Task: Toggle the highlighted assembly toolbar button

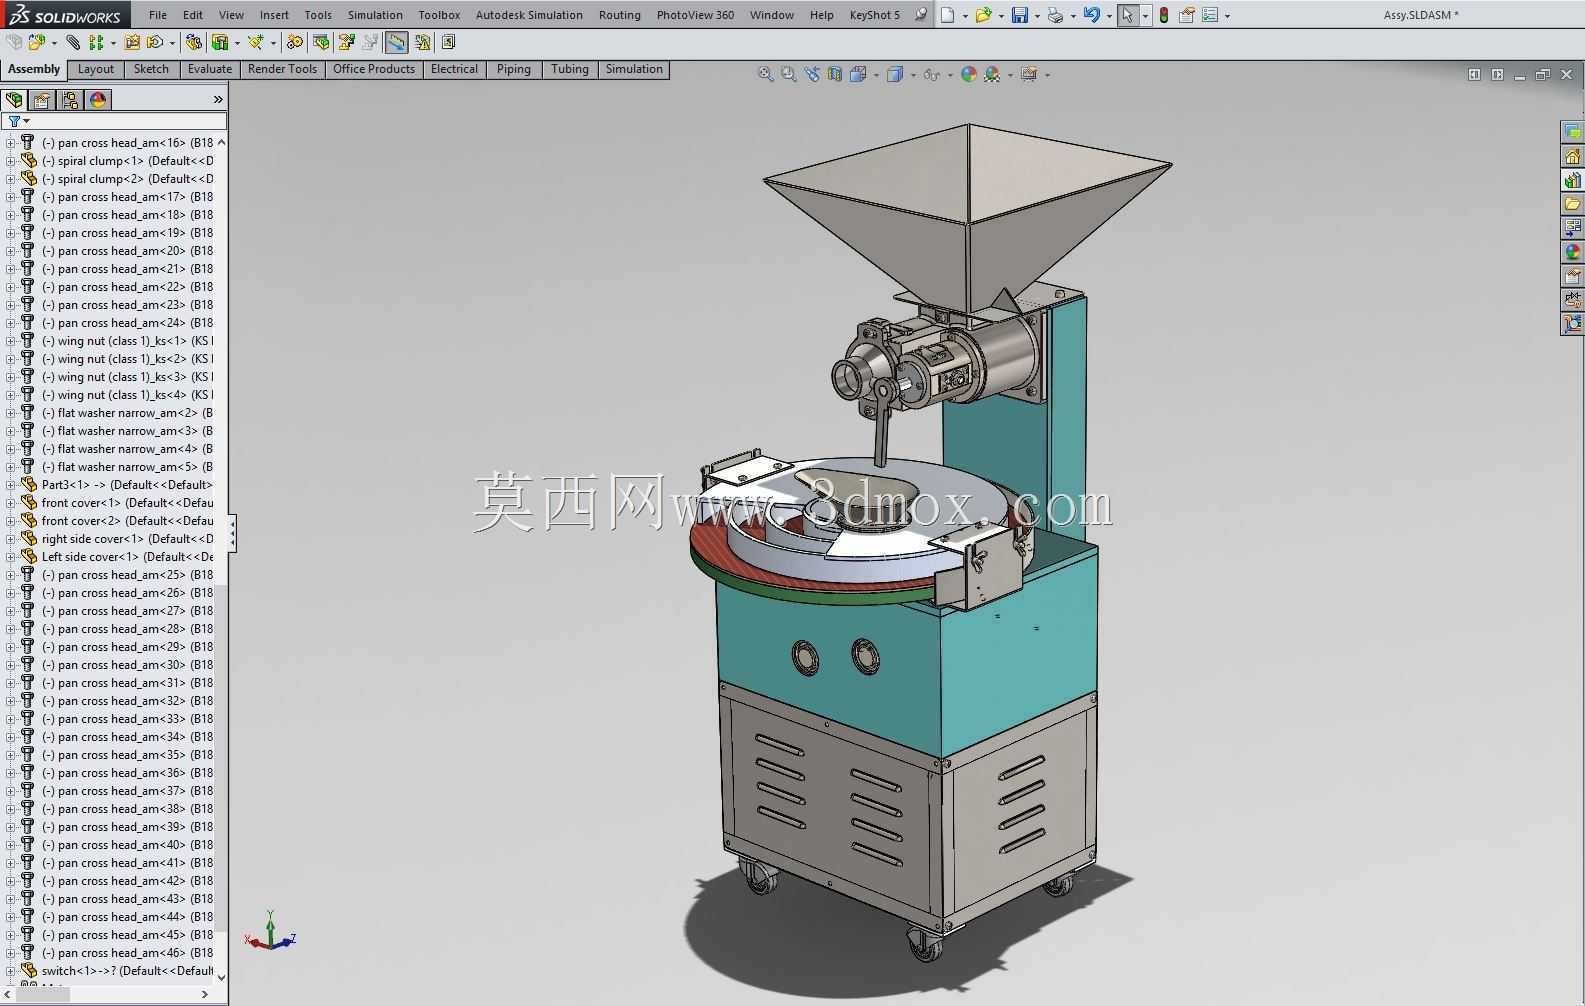Action: 396,42
